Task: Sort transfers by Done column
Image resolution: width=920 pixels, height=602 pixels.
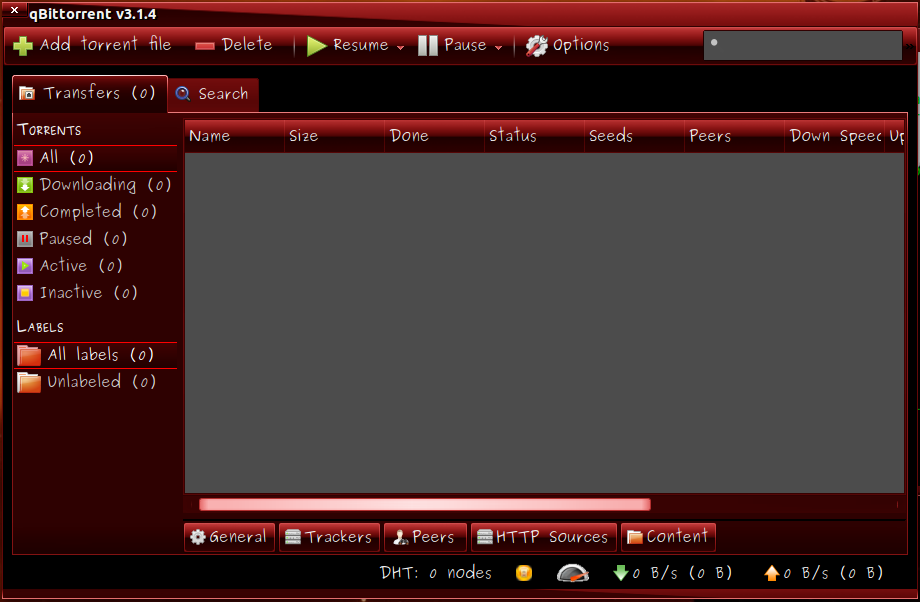Action: point(434,136)
